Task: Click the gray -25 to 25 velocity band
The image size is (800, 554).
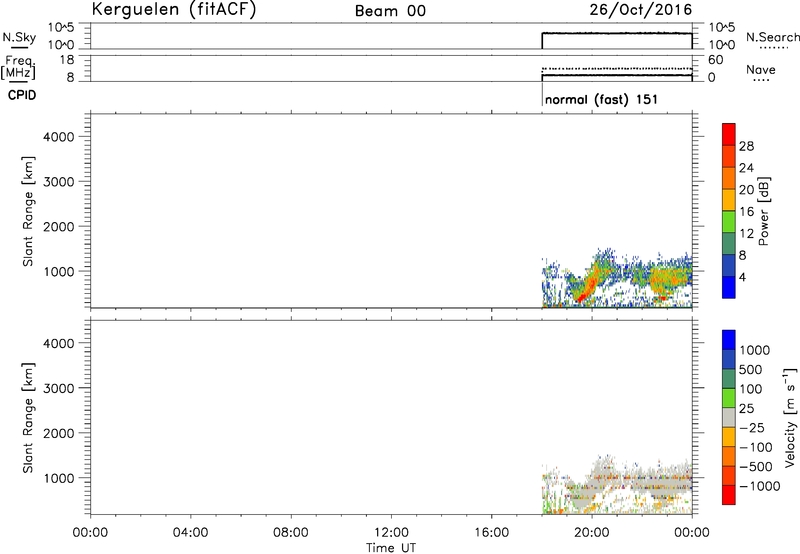Action: click(729, 417)
